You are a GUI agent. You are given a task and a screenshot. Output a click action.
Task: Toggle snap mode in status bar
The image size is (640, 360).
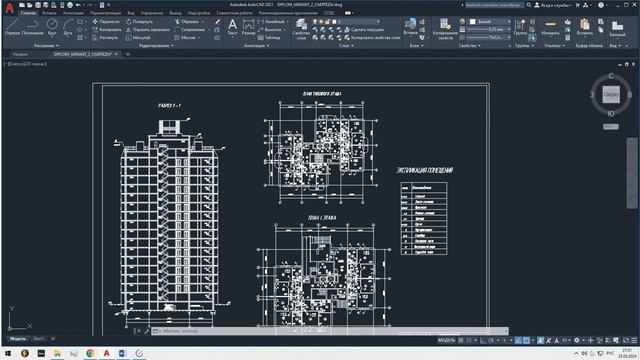pos(469,340)
